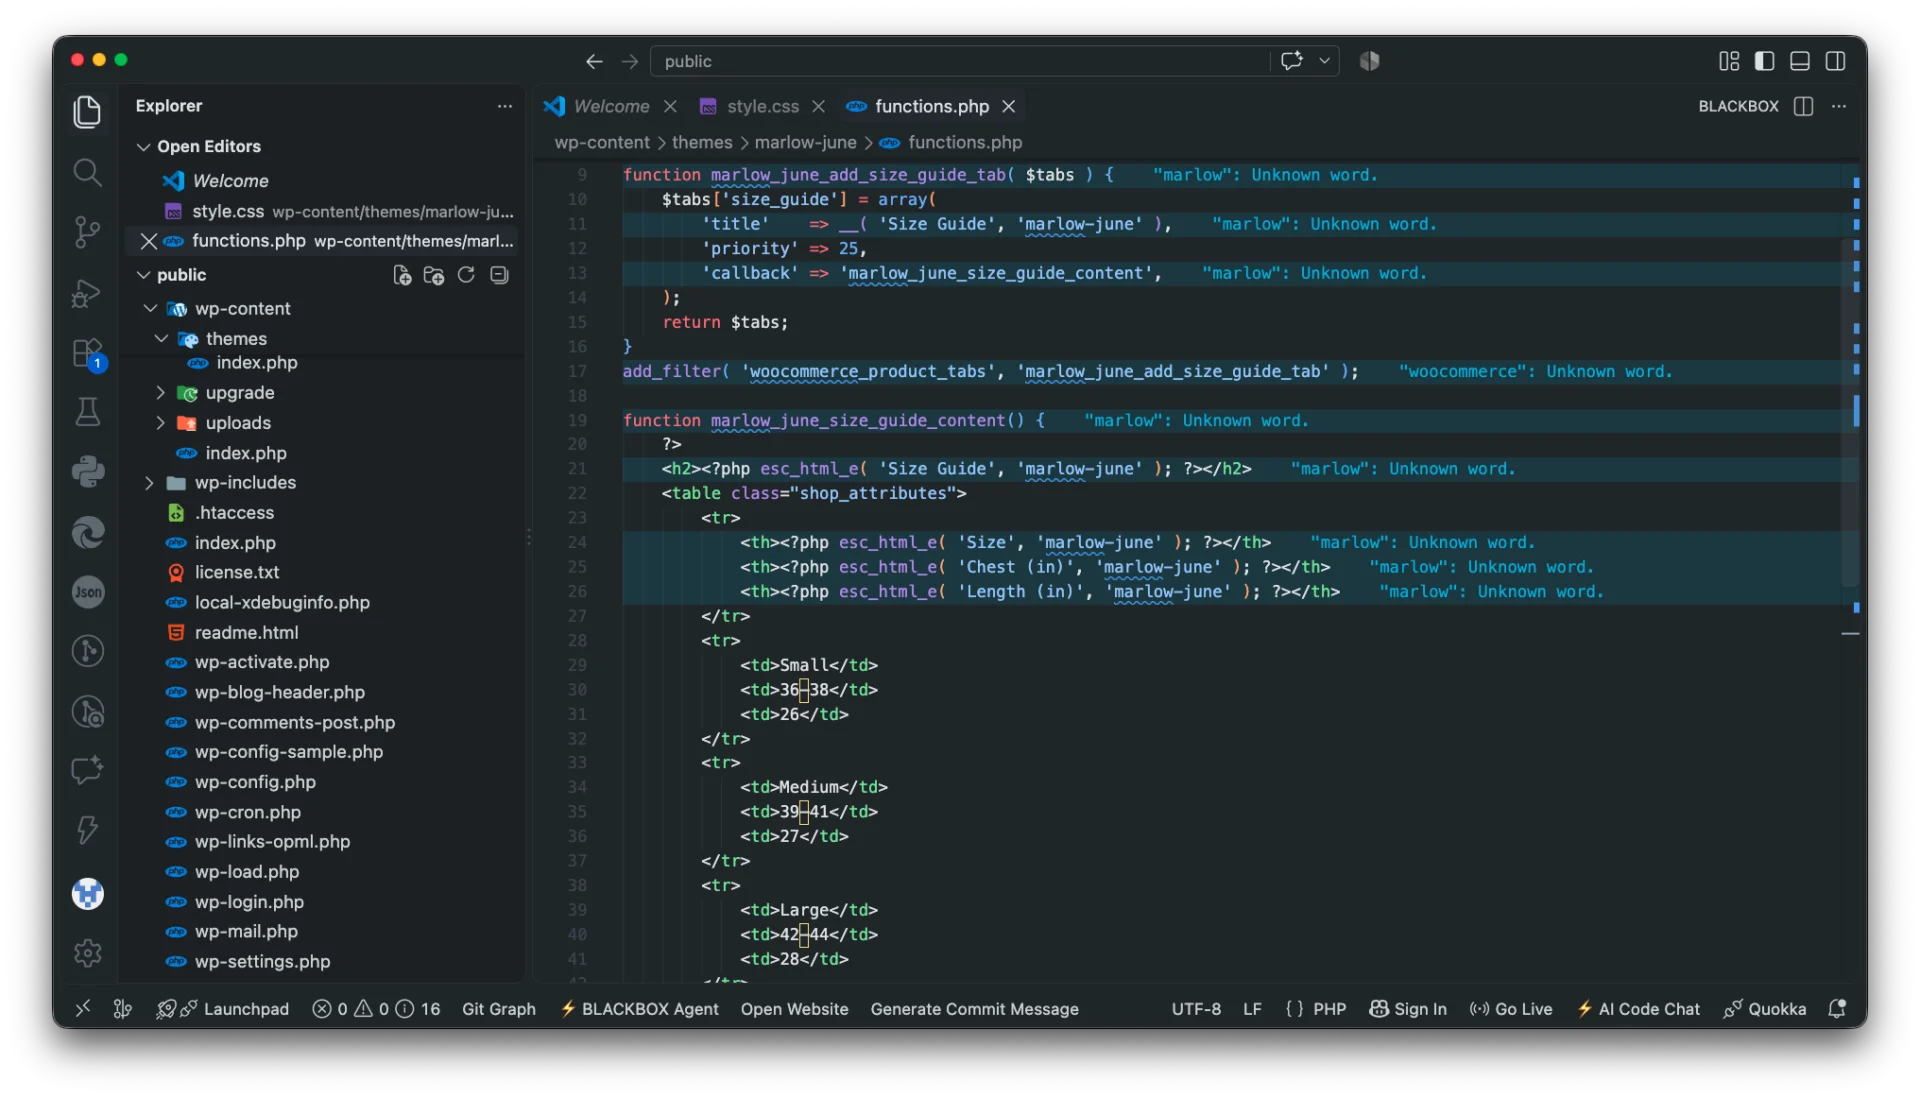Screen dimensions: 1920x1098
Task: Toggle the primary side bar
Action: click(1764, 61)
